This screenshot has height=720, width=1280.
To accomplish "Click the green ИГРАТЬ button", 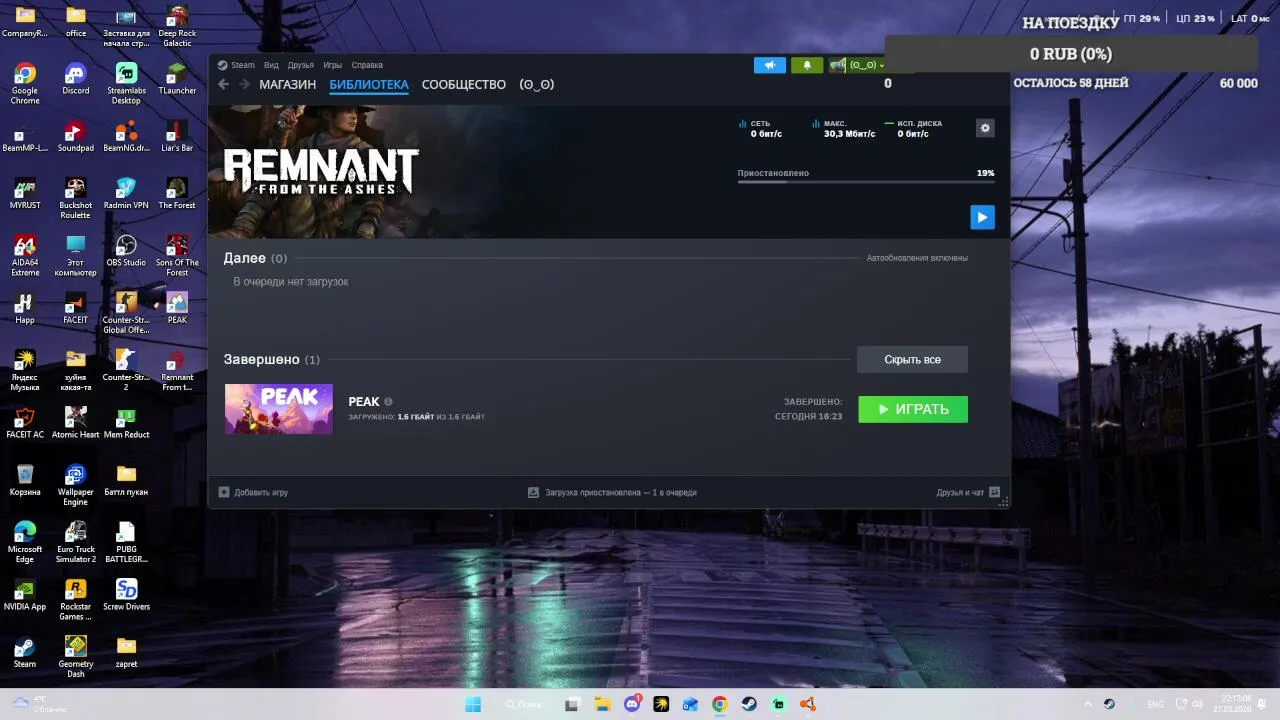I will pyautogui.click(x=913, y=409).
